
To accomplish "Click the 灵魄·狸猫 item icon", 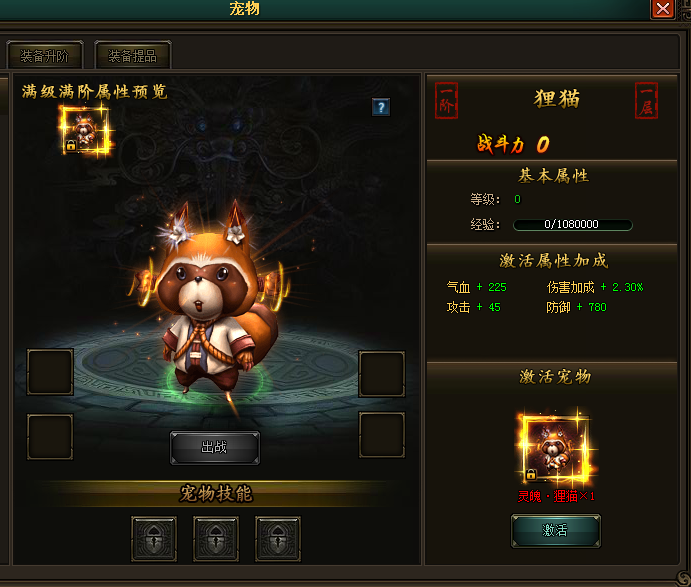I will (555, 448).
